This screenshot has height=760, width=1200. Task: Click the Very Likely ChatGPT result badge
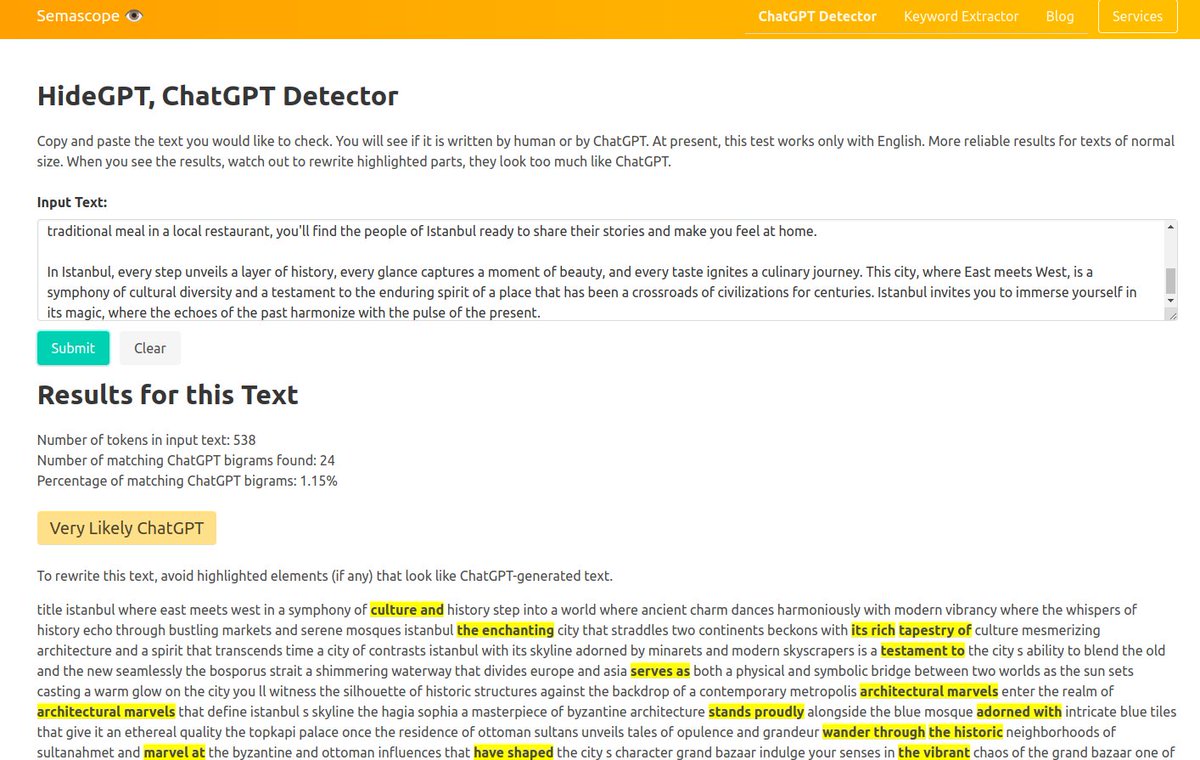tap(126, 528)
